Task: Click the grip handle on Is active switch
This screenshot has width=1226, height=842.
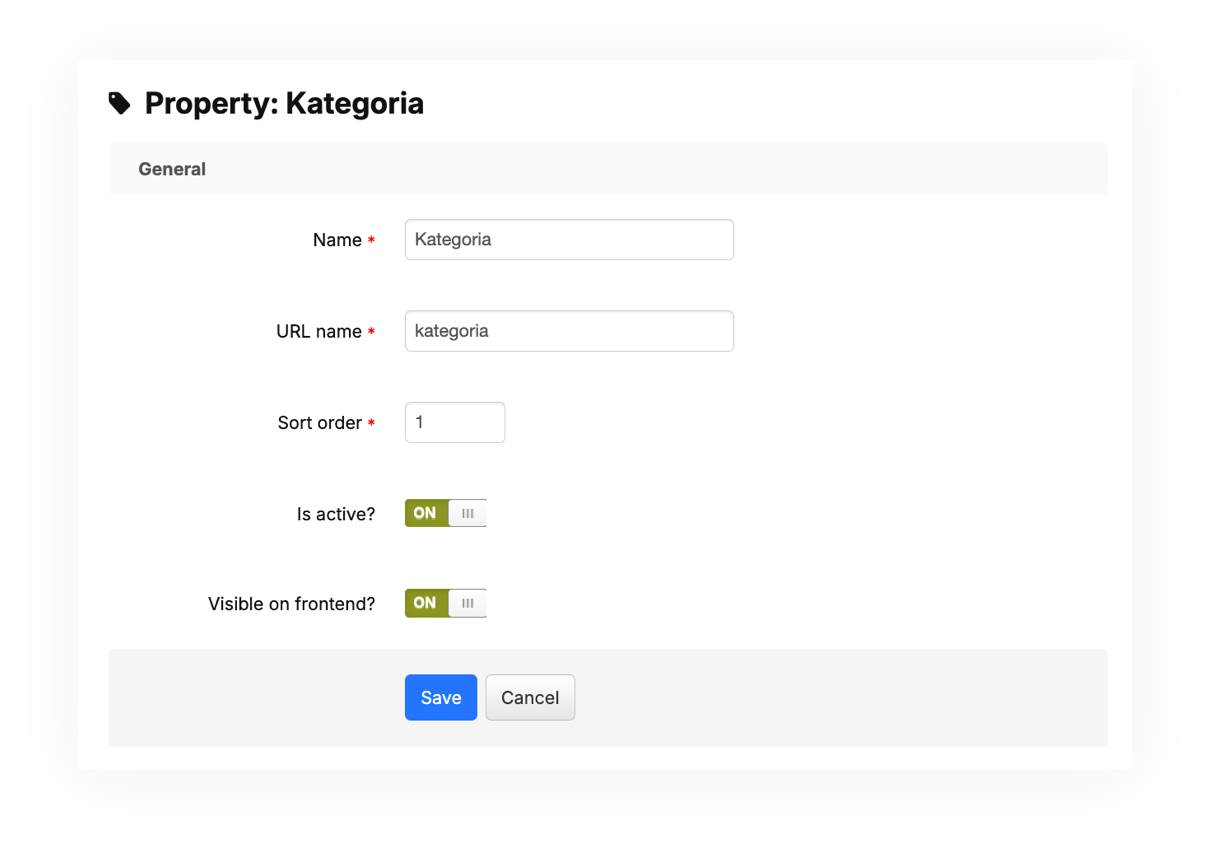Action: [467, 513]
